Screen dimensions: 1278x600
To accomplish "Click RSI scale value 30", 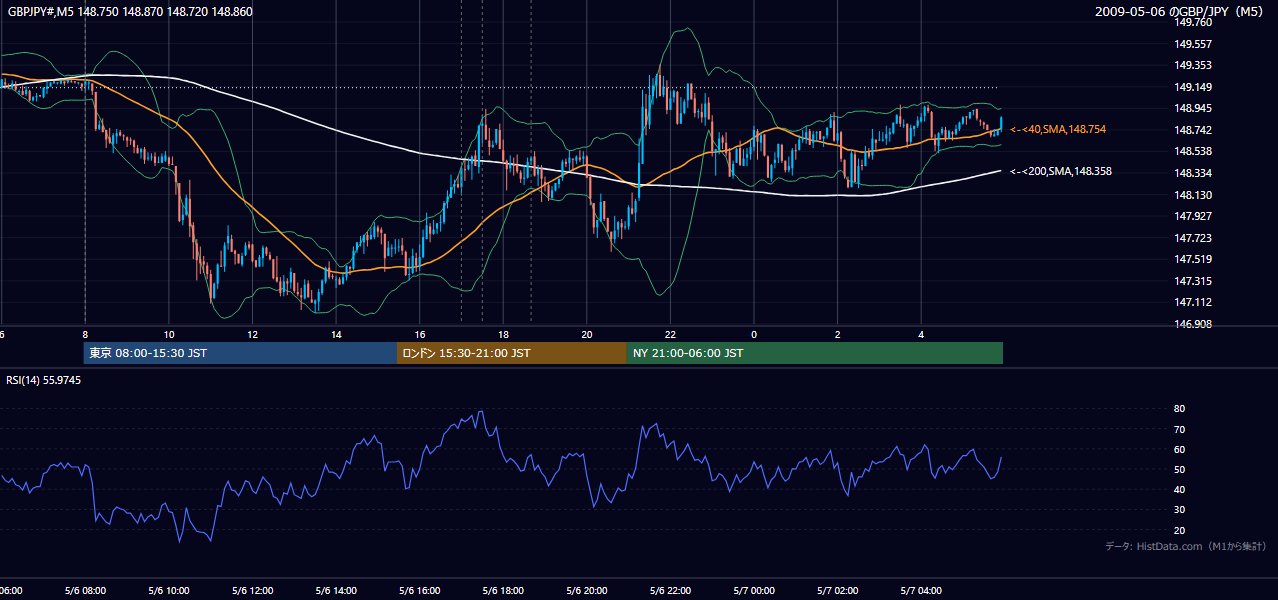I will coord(1179,510).
